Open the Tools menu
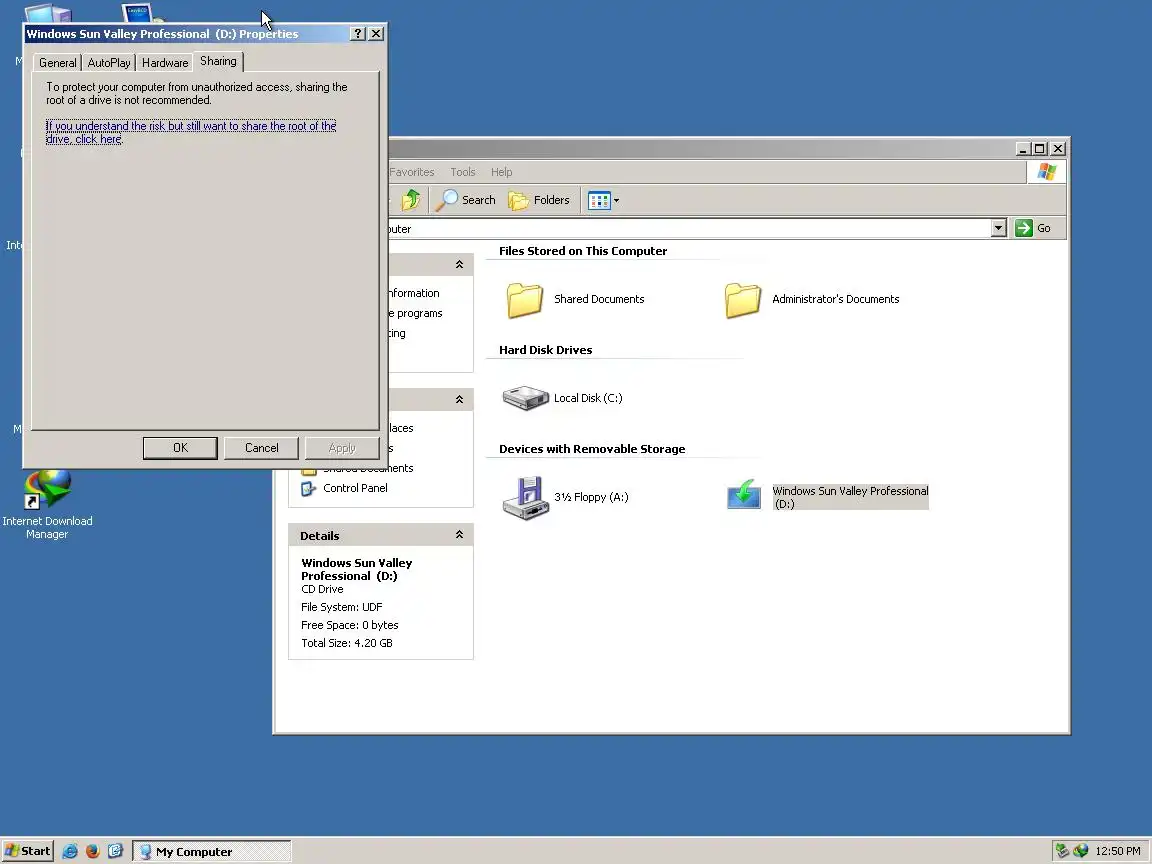Screen dimensions: 1152x864 [x=463, y=172]
